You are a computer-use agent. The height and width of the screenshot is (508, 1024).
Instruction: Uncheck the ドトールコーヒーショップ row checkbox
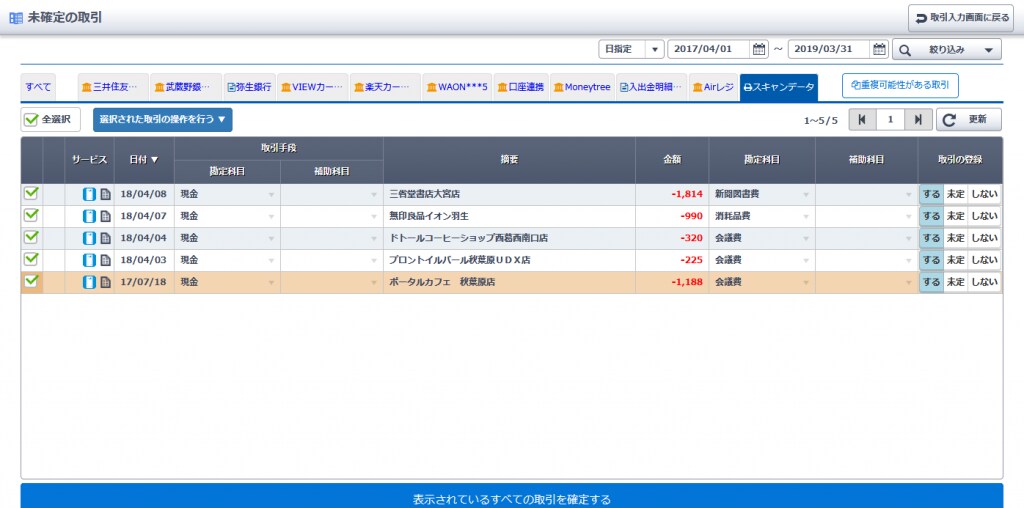pos(31,238)
